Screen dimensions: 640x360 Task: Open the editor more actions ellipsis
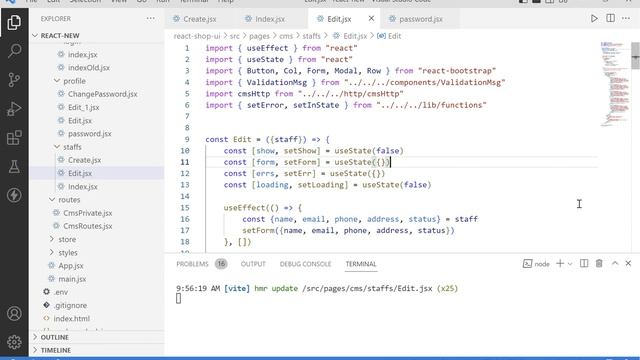click(x=626, y=19)
